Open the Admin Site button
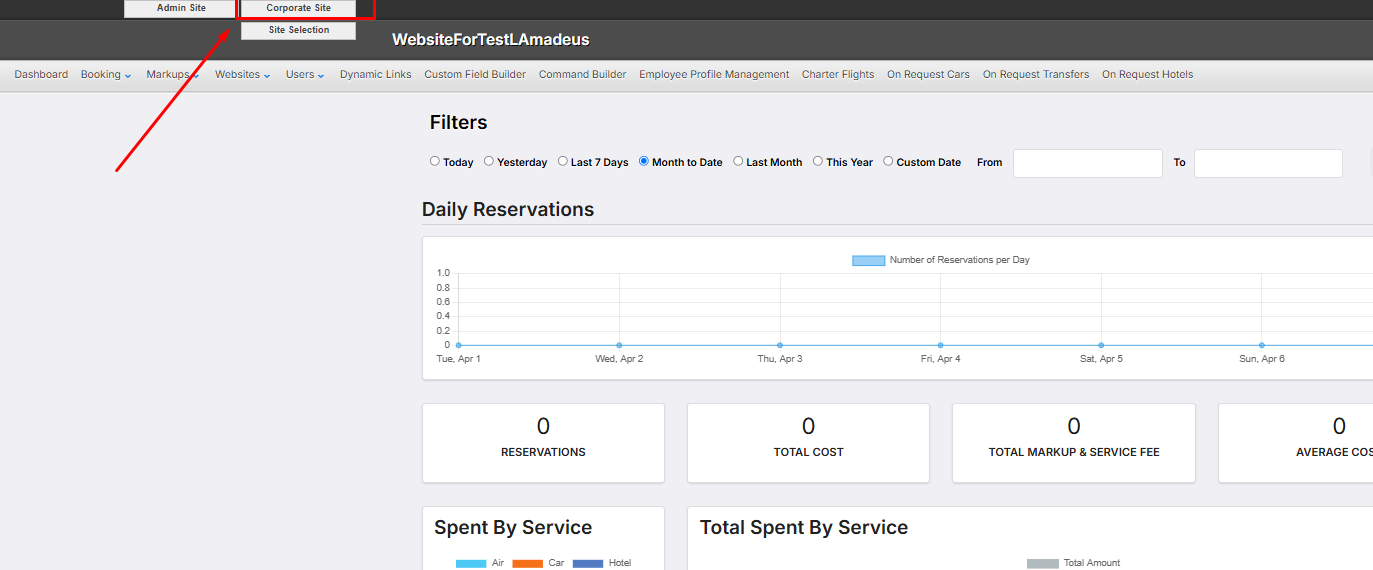The image size is (1373, 570). [x=181, y=8]
